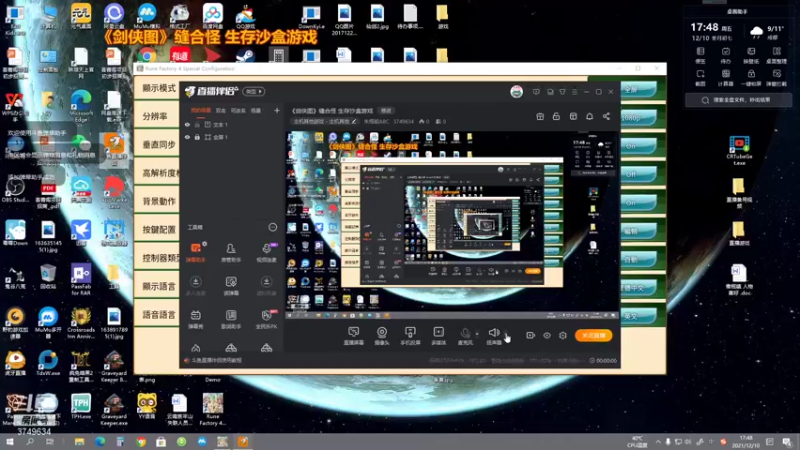Select 顯示模式 in Rune Factory configuration

pyautogui.click(x=159, y=88)
